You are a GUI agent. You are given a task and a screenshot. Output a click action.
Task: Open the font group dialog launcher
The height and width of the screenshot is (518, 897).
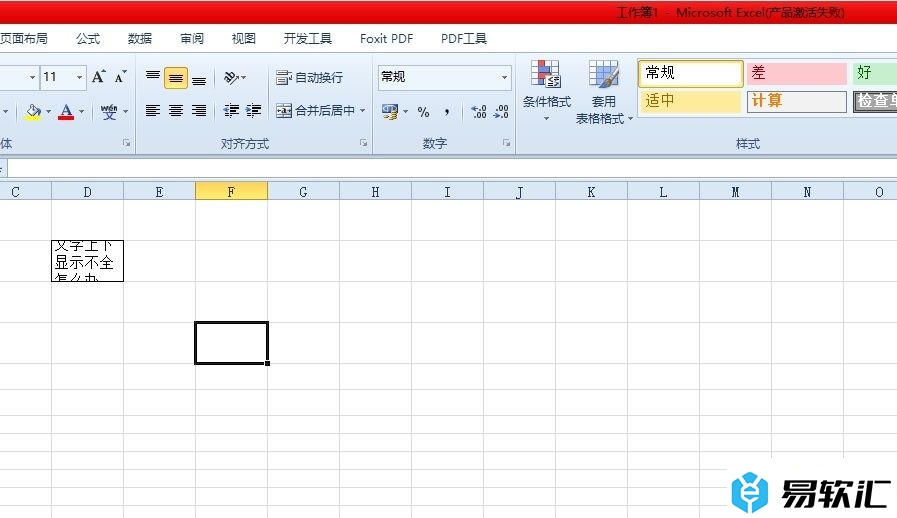pyautogui.click(x=126, y=143)
